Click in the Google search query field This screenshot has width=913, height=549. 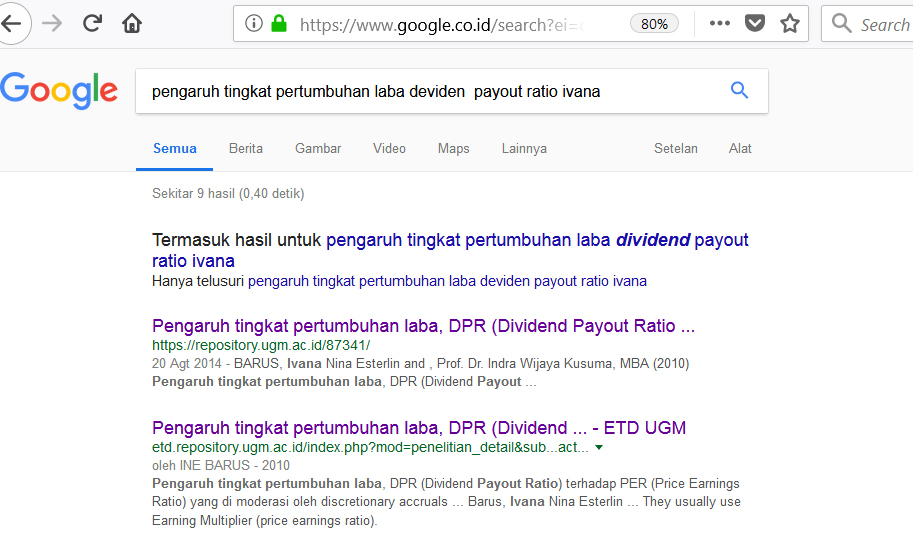[x=430, y=91]
